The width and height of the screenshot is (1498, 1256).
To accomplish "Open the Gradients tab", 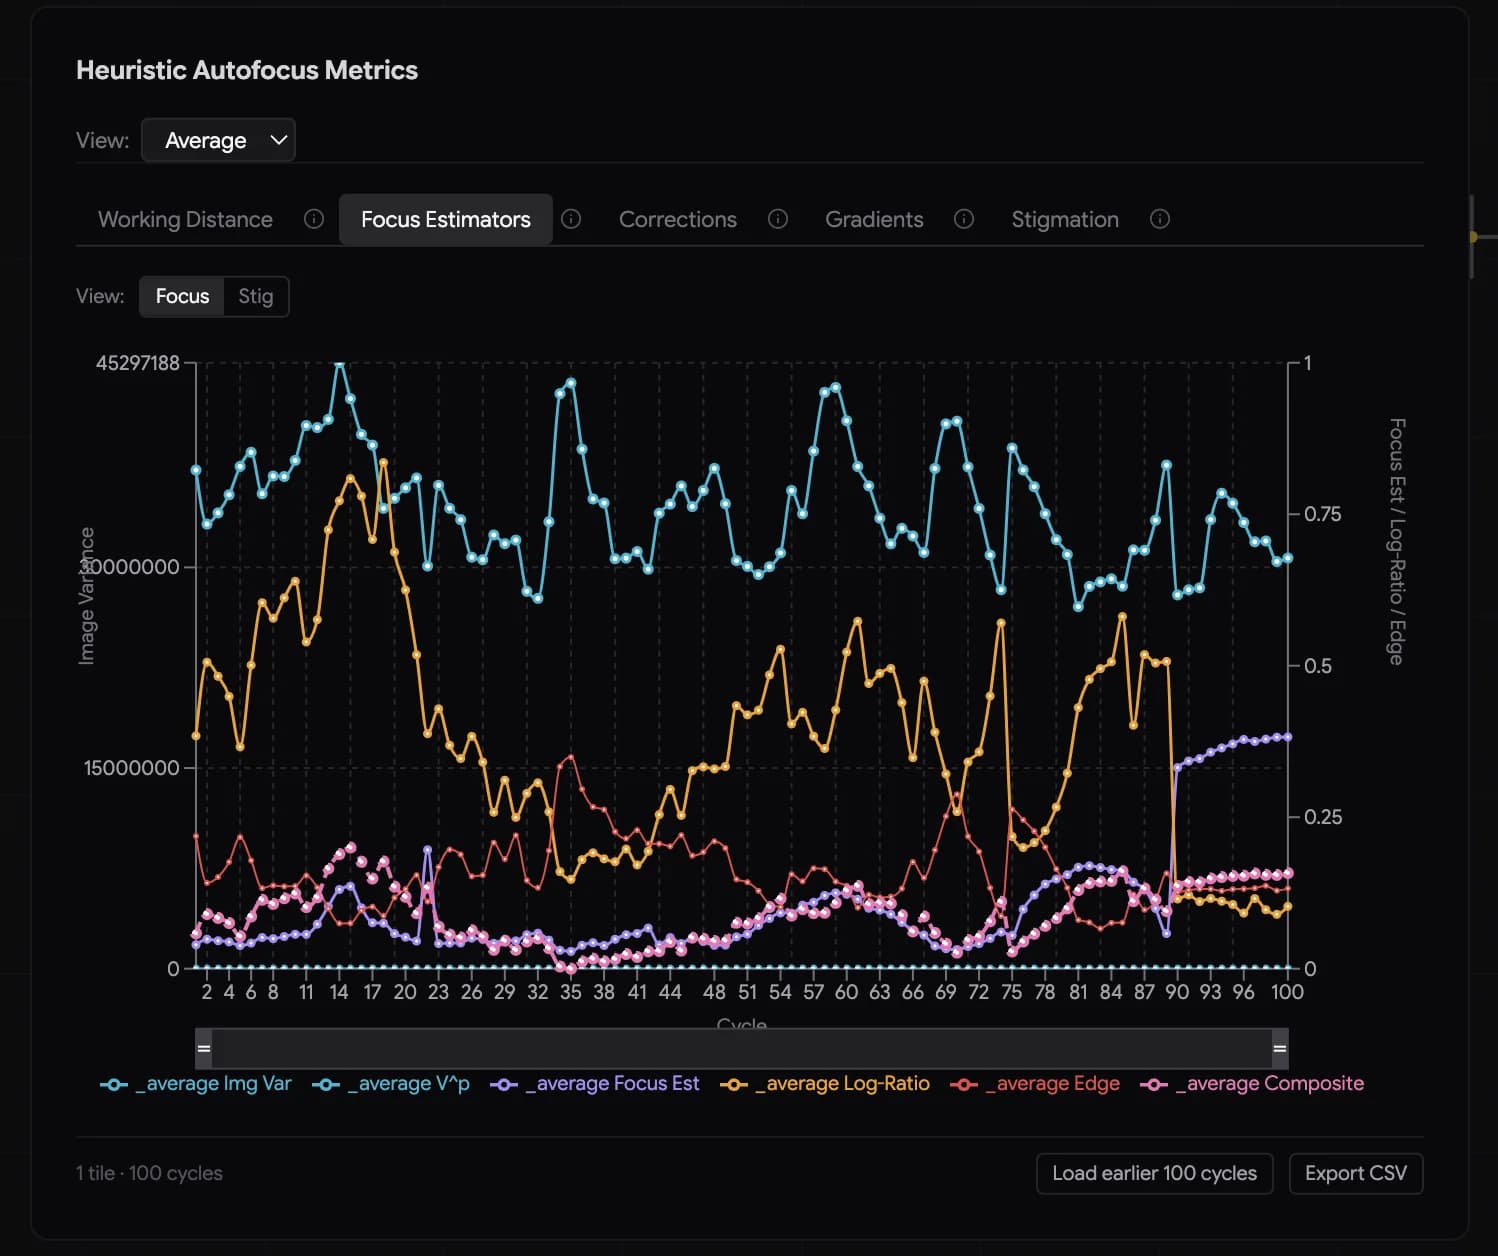I will click(874, 219).
